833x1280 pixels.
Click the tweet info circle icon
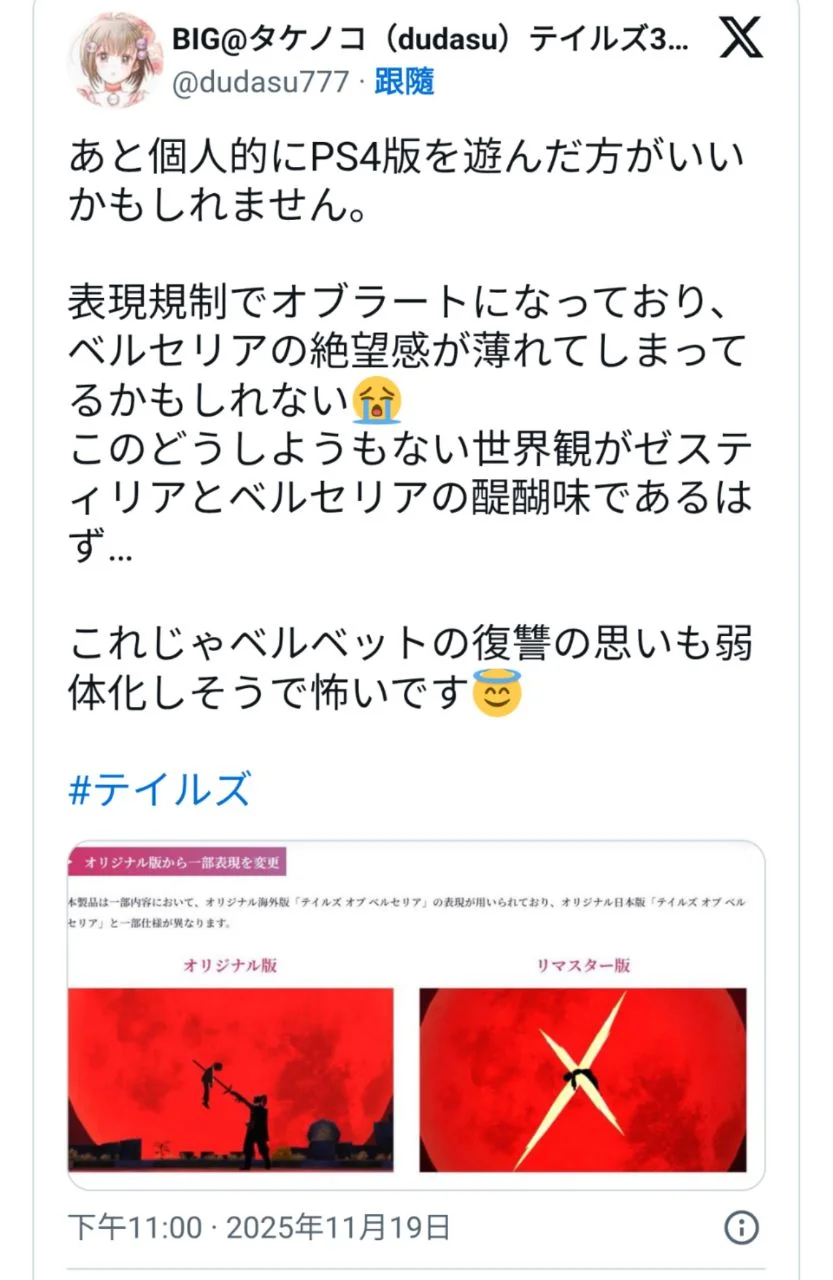coord(741,1227)
